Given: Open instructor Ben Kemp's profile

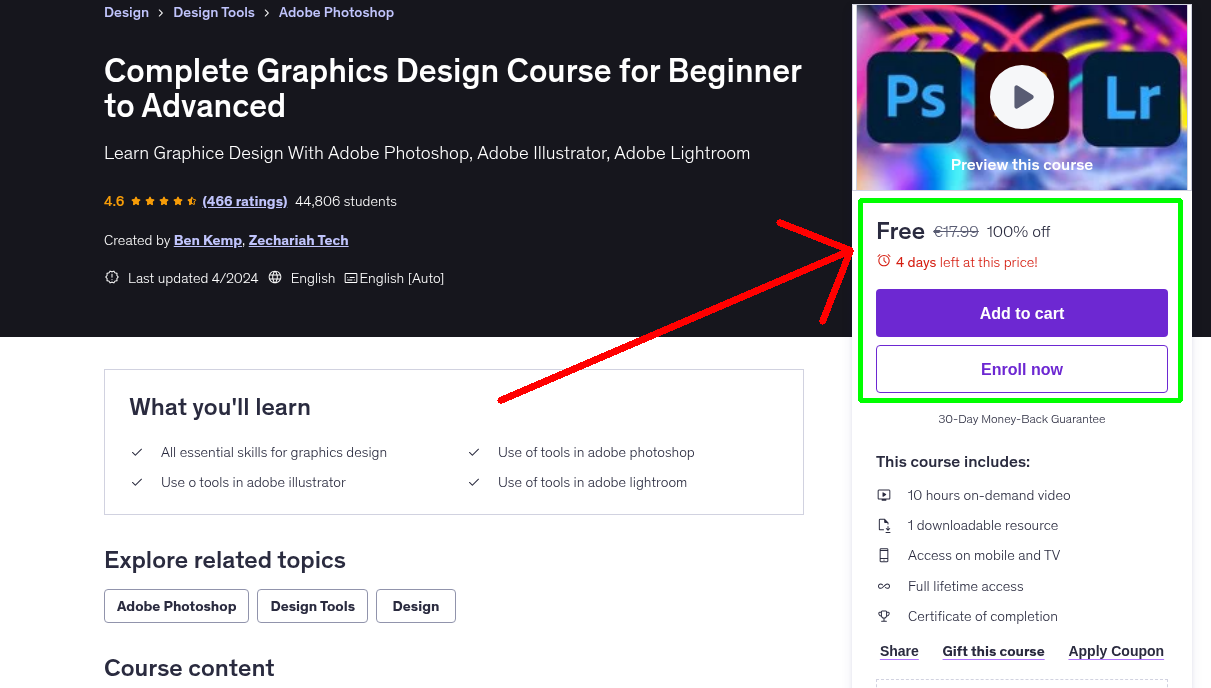Looking at the screenshot, I should 207,240.
